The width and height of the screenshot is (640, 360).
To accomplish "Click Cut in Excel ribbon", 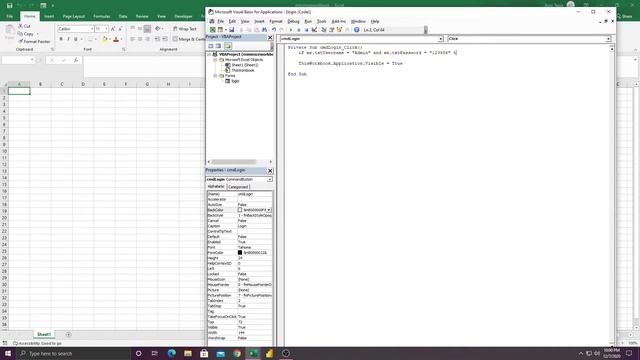I will 24,26.
